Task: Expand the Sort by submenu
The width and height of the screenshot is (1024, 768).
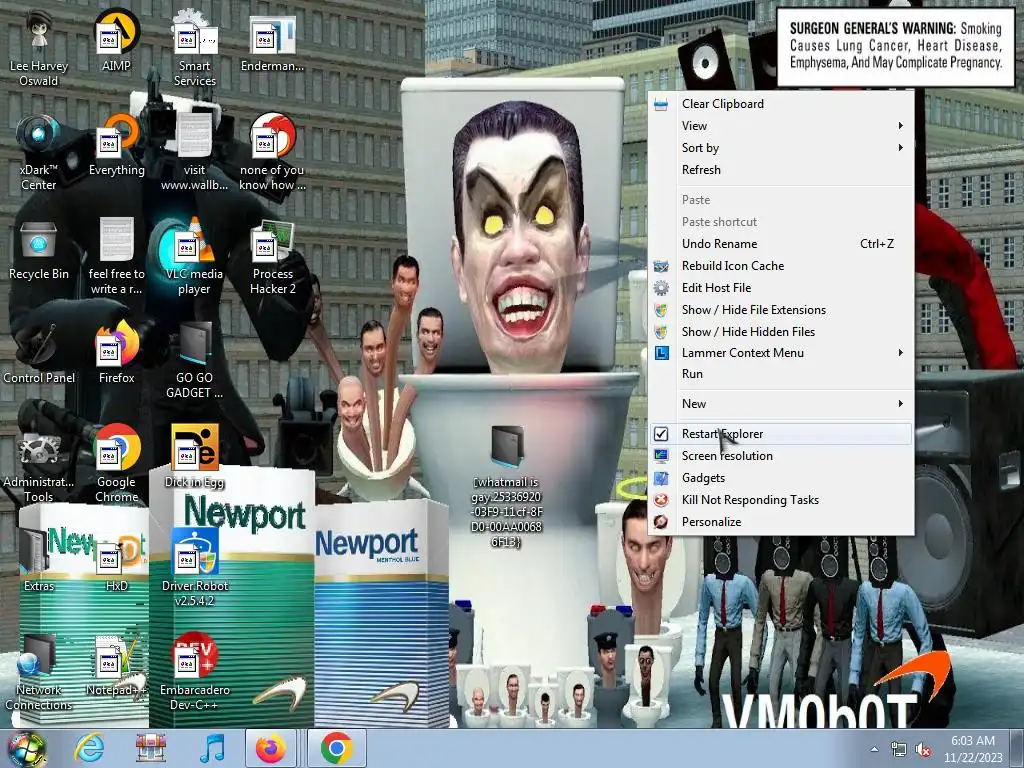Action: 780,148
